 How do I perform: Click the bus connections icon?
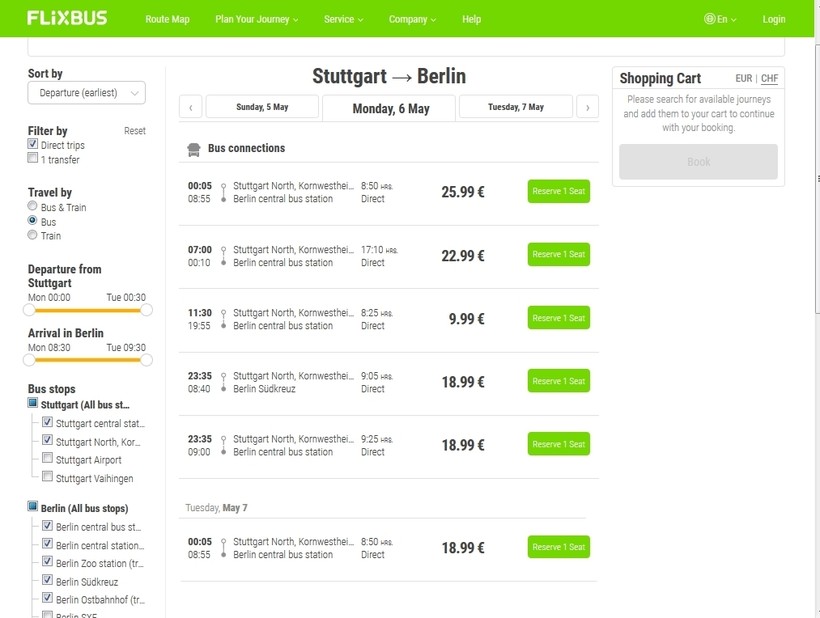(194, 149)
